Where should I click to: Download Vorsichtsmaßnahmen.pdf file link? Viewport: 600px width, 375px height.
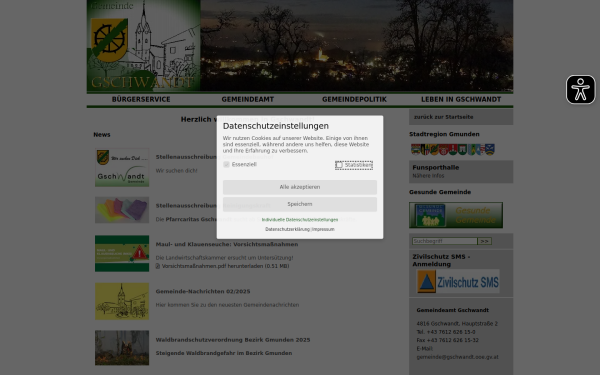(x=225, y=266)
